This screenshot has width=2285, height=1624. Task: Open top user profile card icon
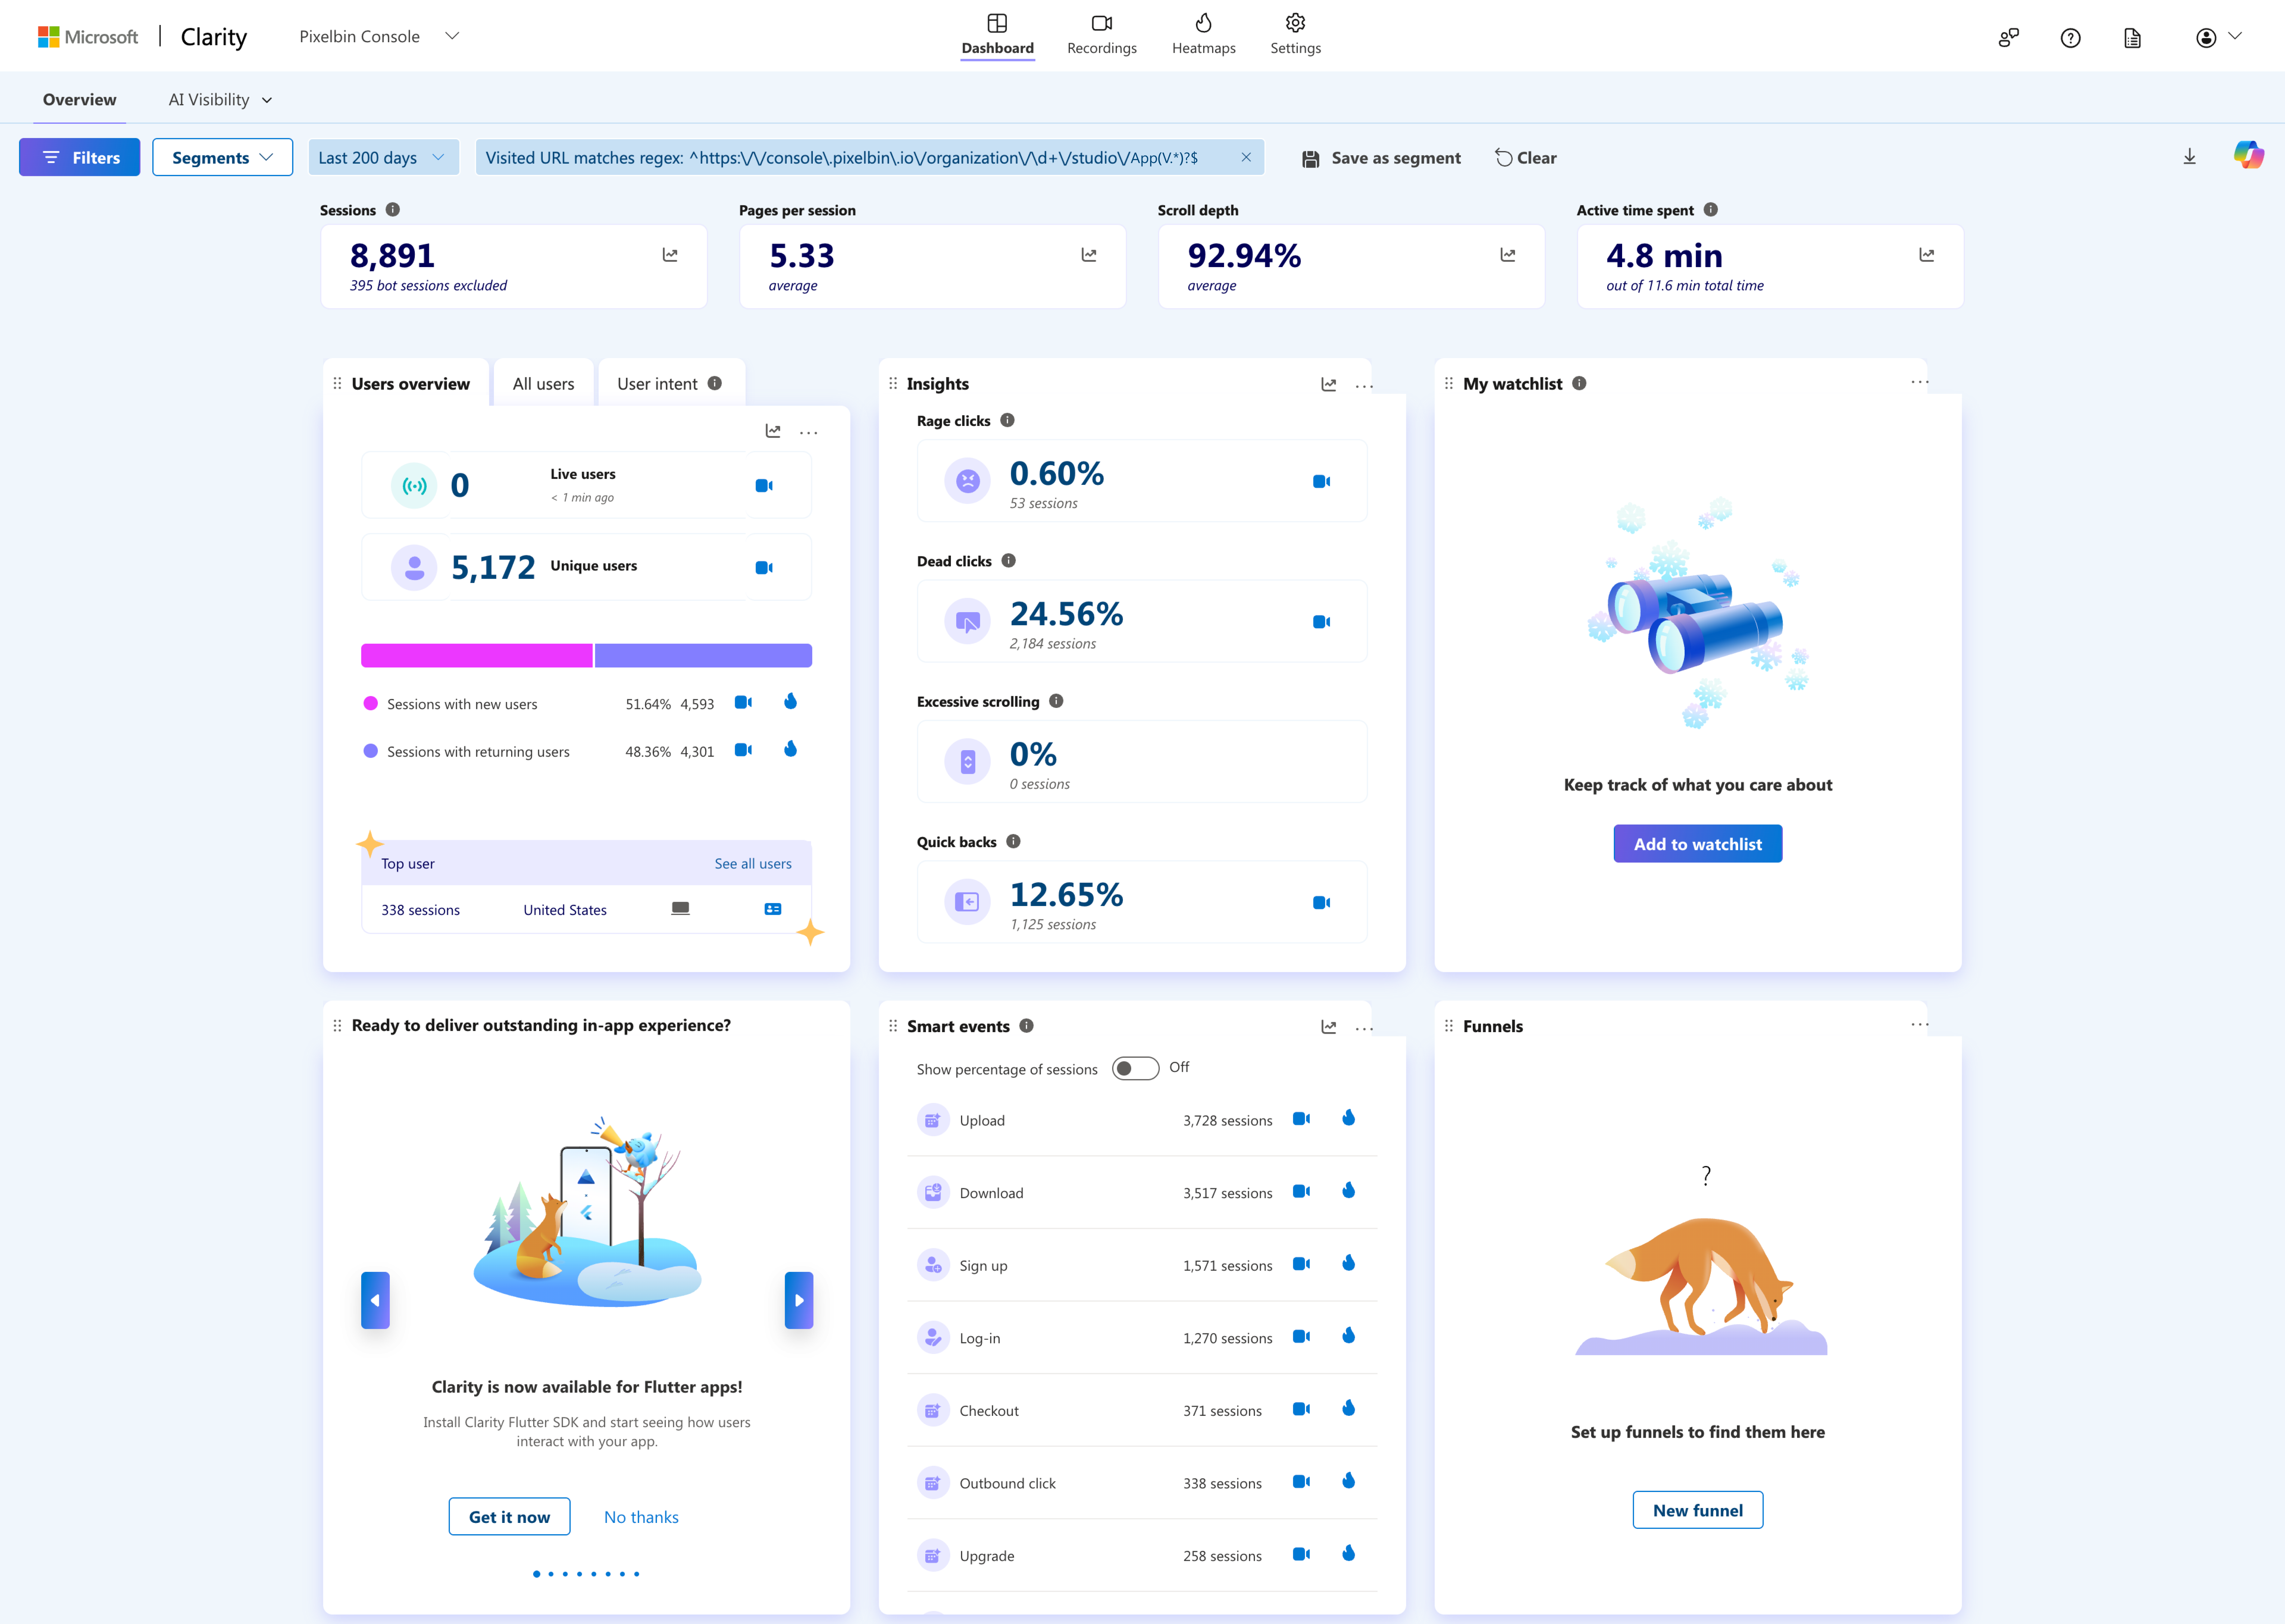pos(773,909)
